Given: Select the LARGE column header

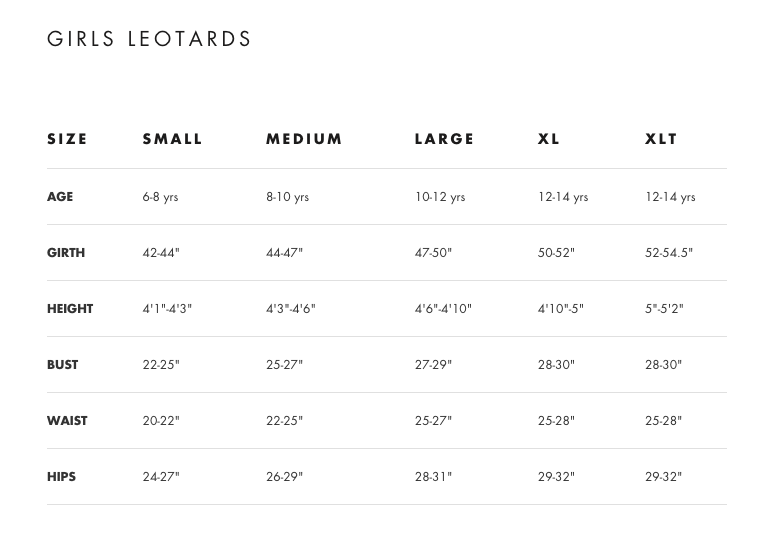Looking at the screenshot, I should 445,139.
